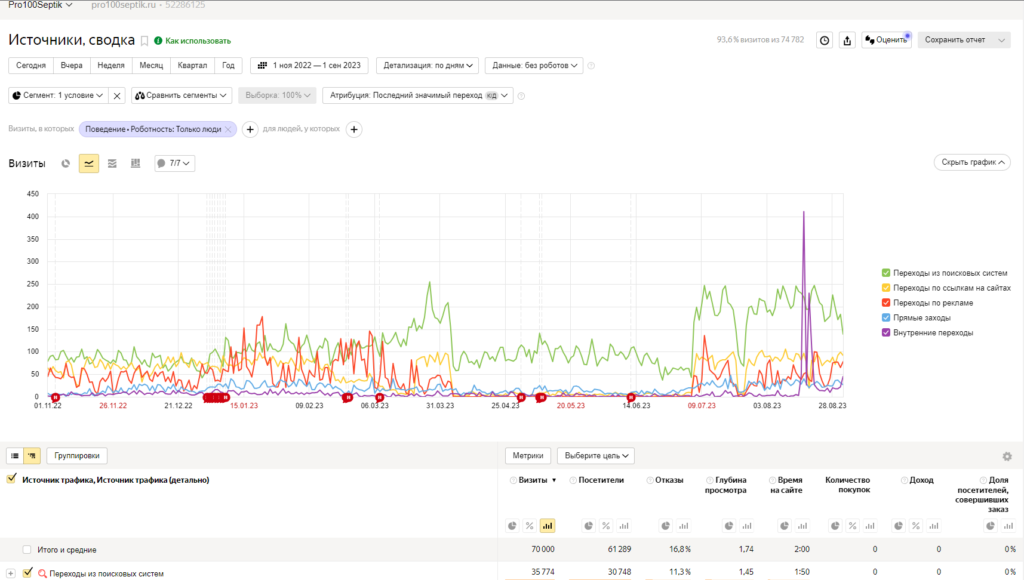This screenshot has width=1024, height=580.
Task: Add a visit condition with plus icon
Action: pyautogui.click(x=250, y=129)
